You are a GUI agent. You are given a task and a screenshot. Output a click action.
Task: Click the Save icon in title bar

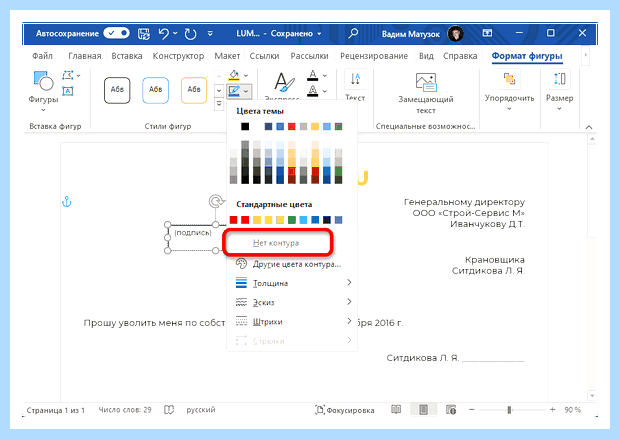144,34
